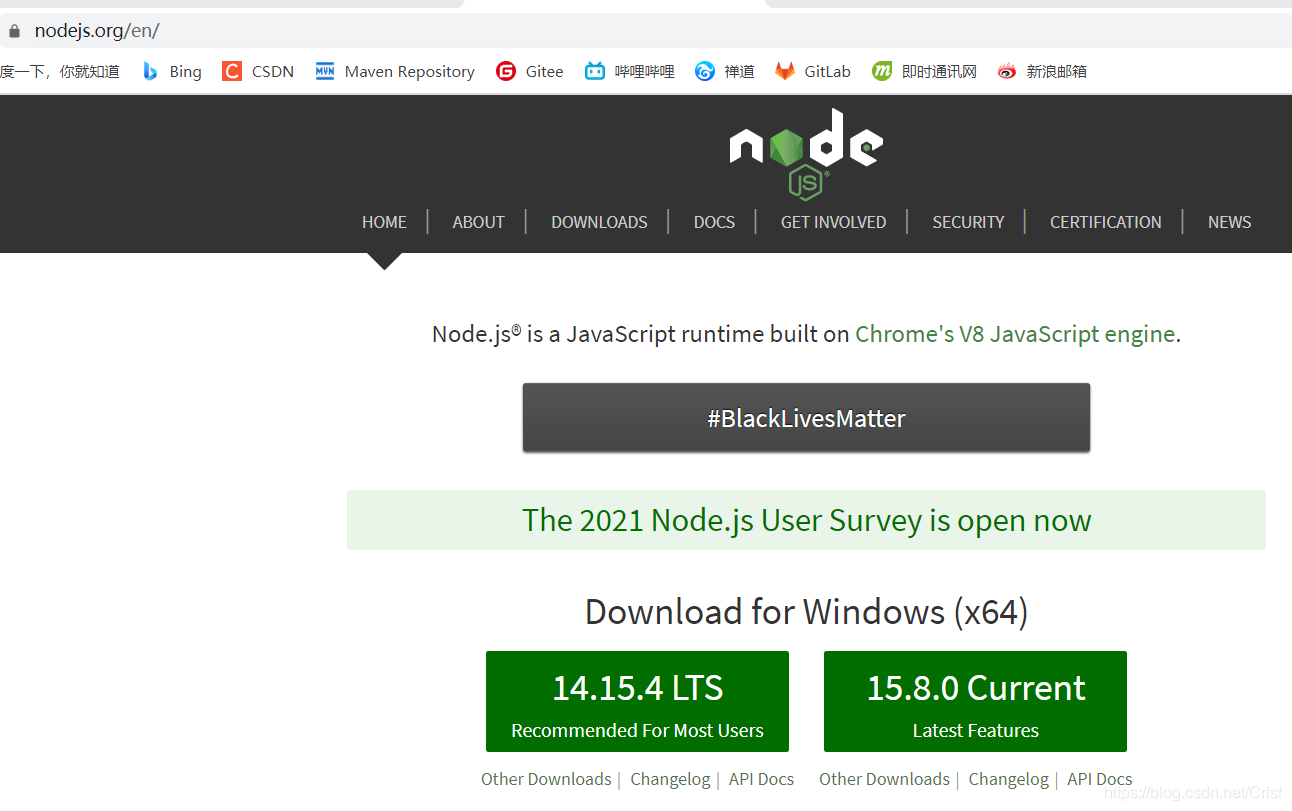This screenshot has height=811, width=1292.
Task: Click the lock icon in address bar
Action: click(14, 31)
